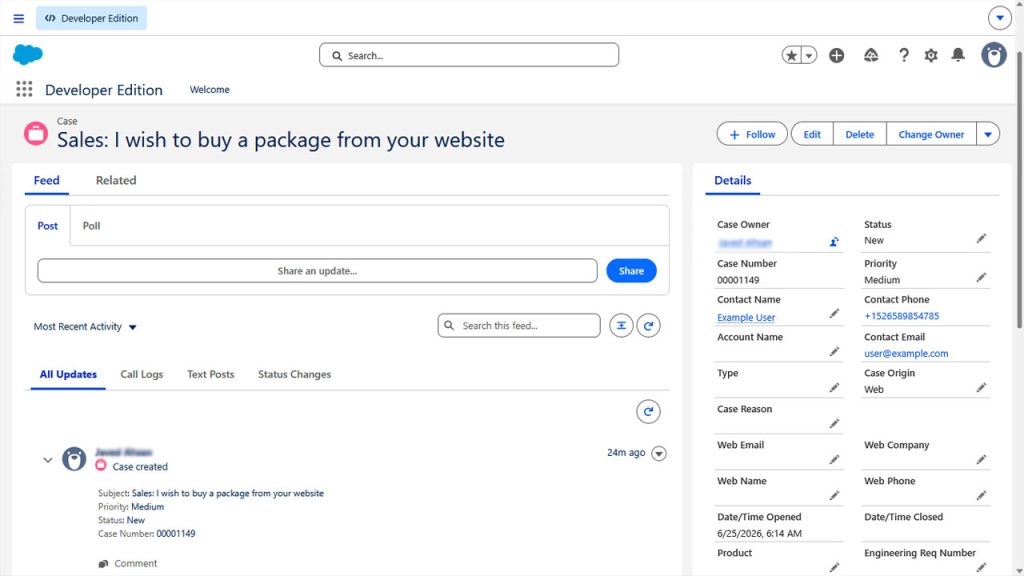Click the Comment icon on the post
1024x576 pixels.
[103, 564]
